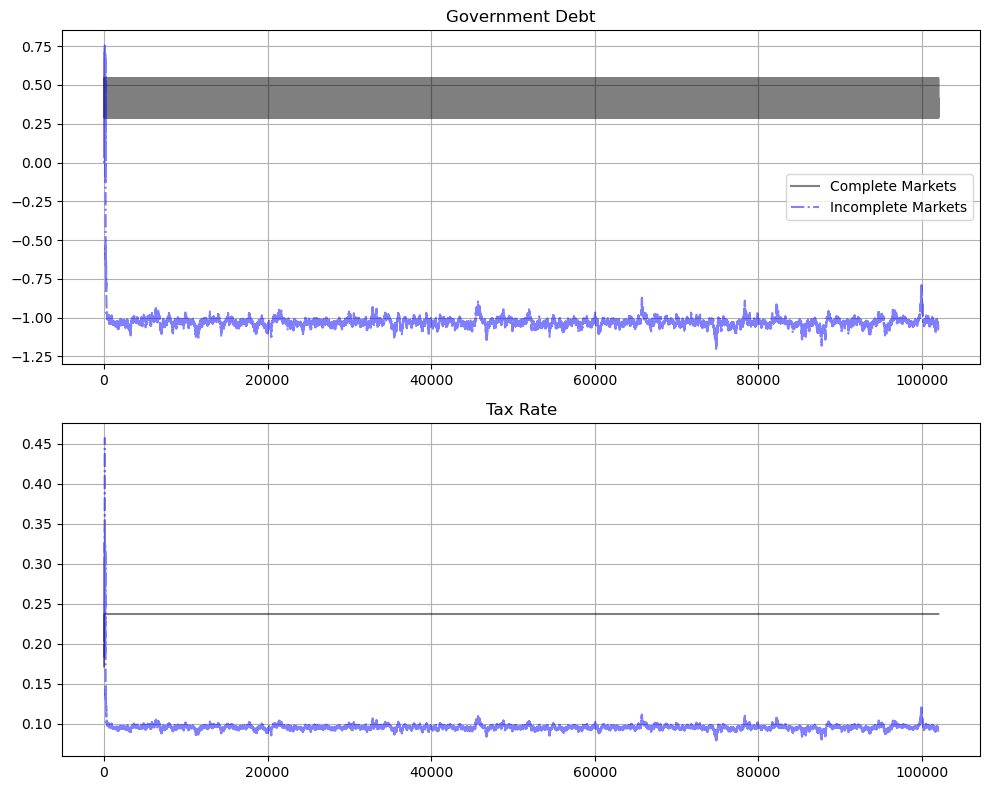The width and height of the screenshot is (990, 790).
Task: Click the 60000 x-axis label under Government Debt
Action: pos(595,380)
